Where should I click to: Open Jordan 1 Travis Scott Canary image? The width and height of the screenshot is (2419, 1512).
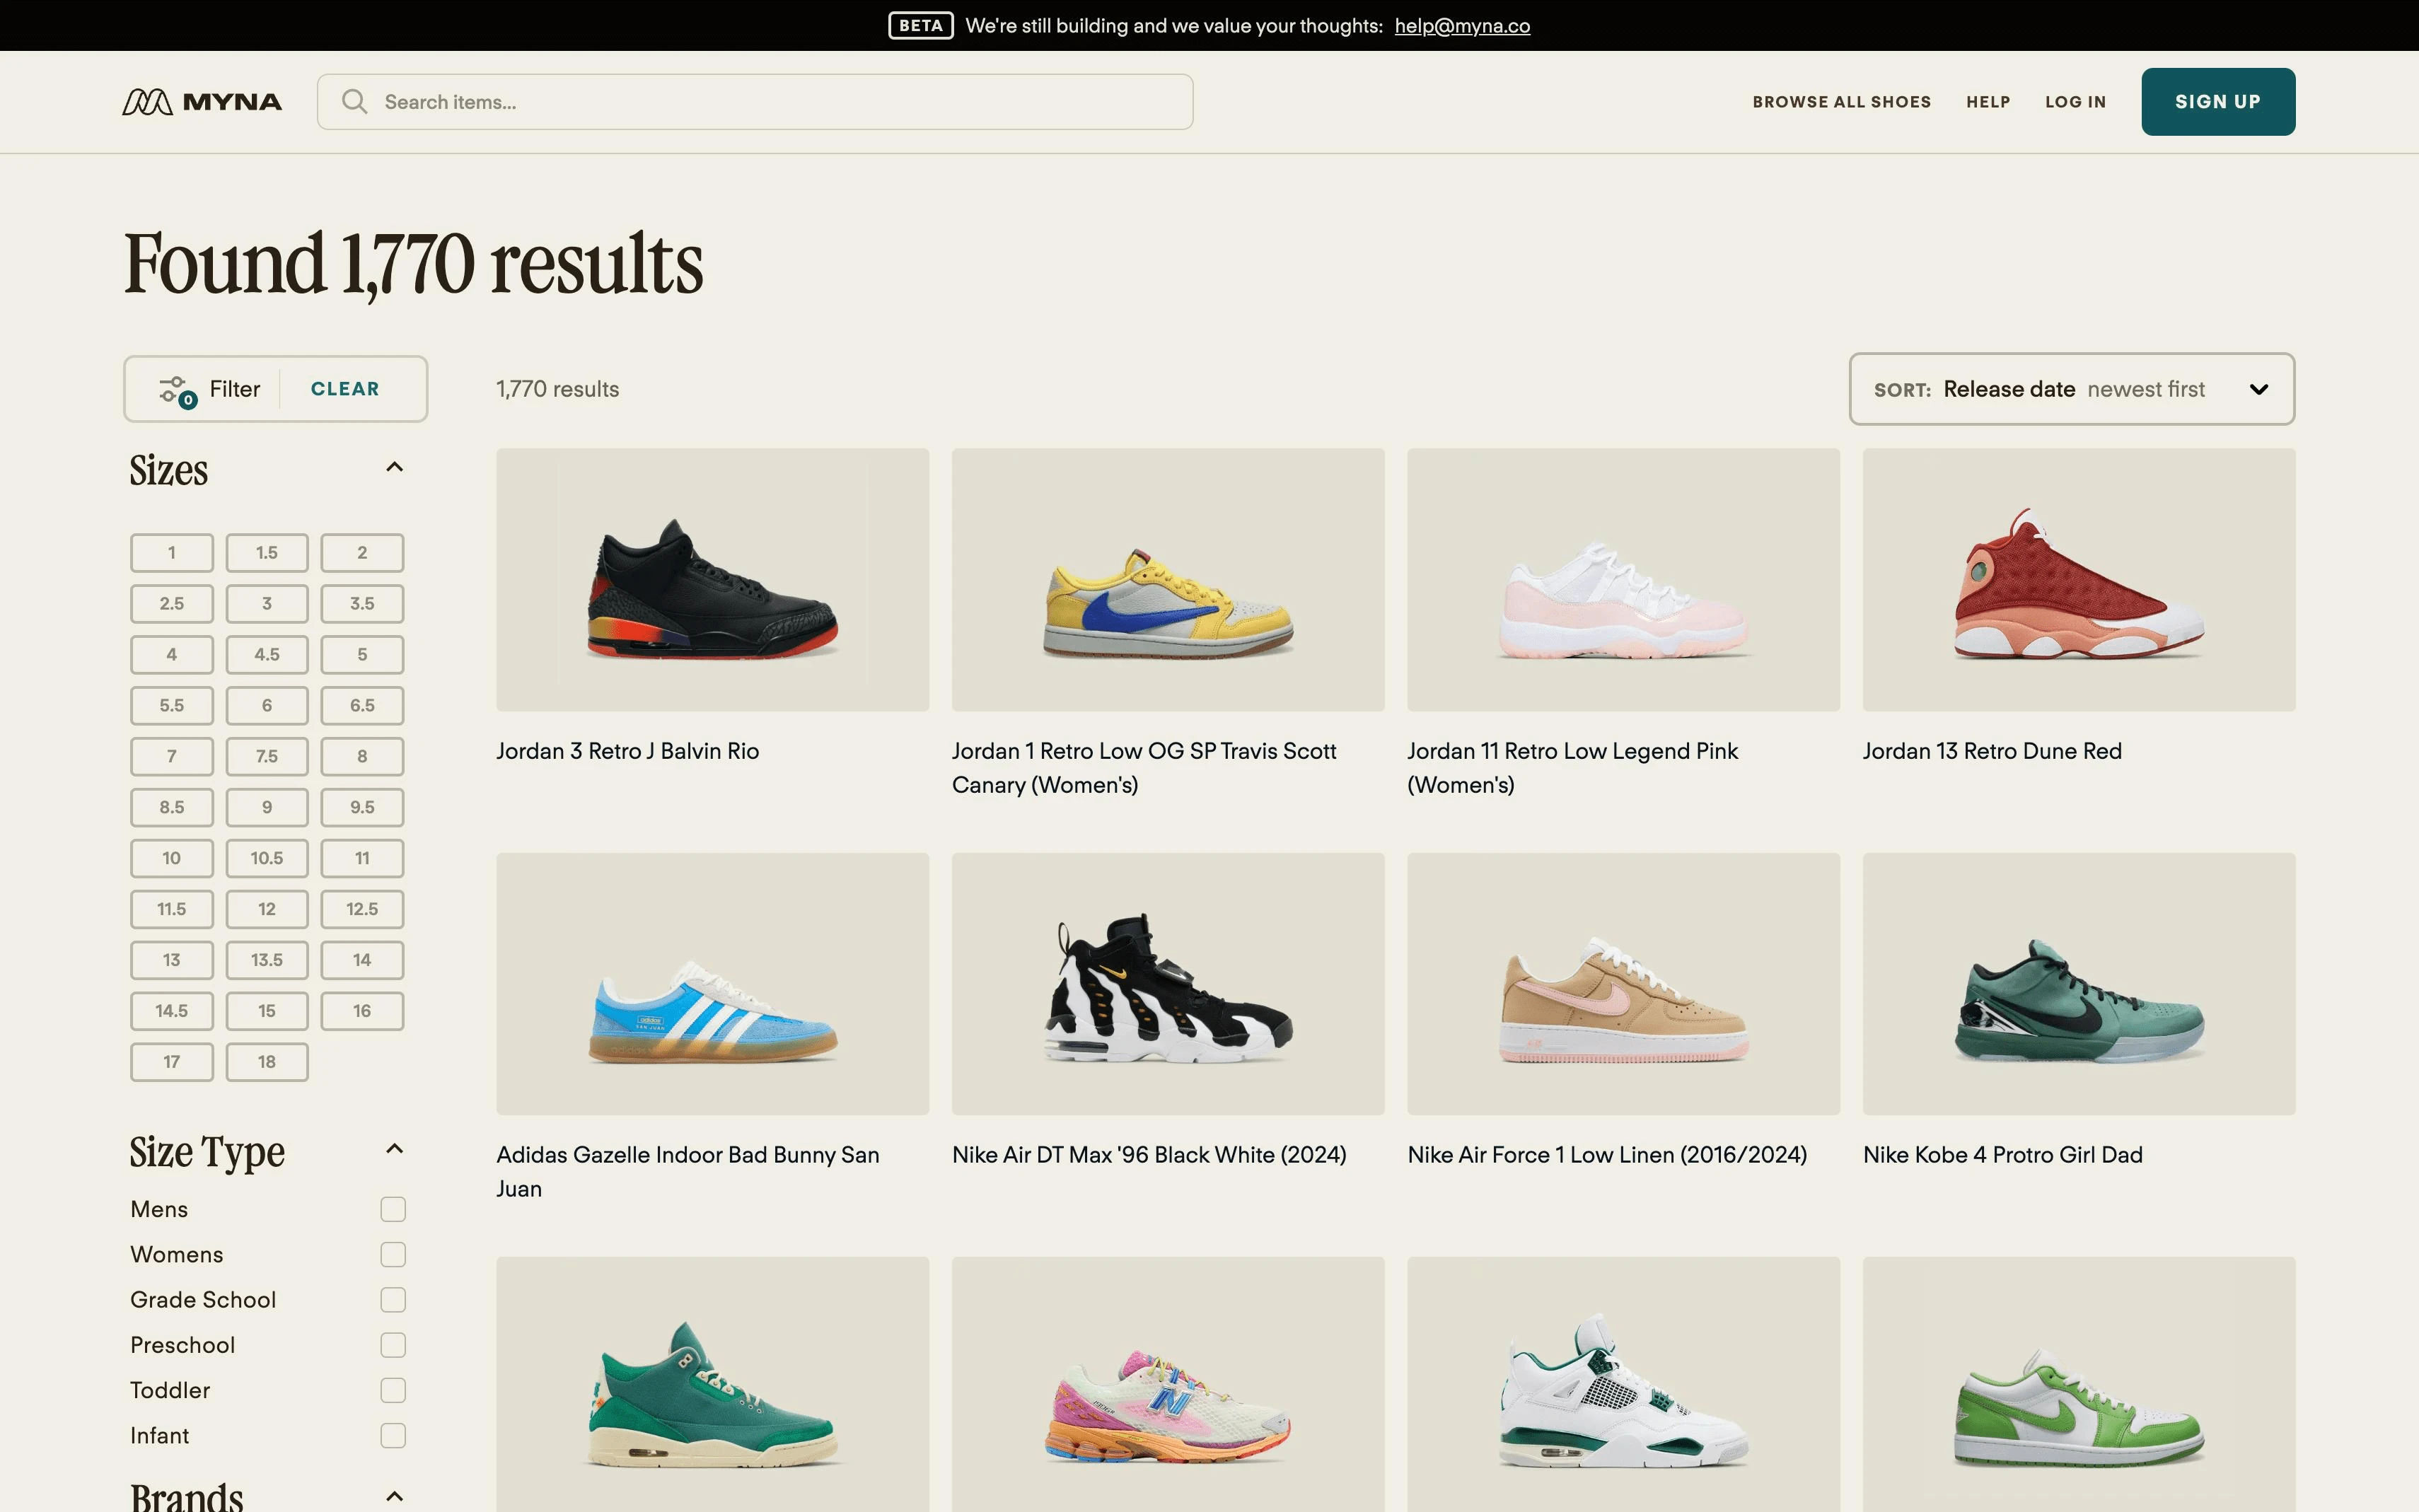coord(1167,580)
